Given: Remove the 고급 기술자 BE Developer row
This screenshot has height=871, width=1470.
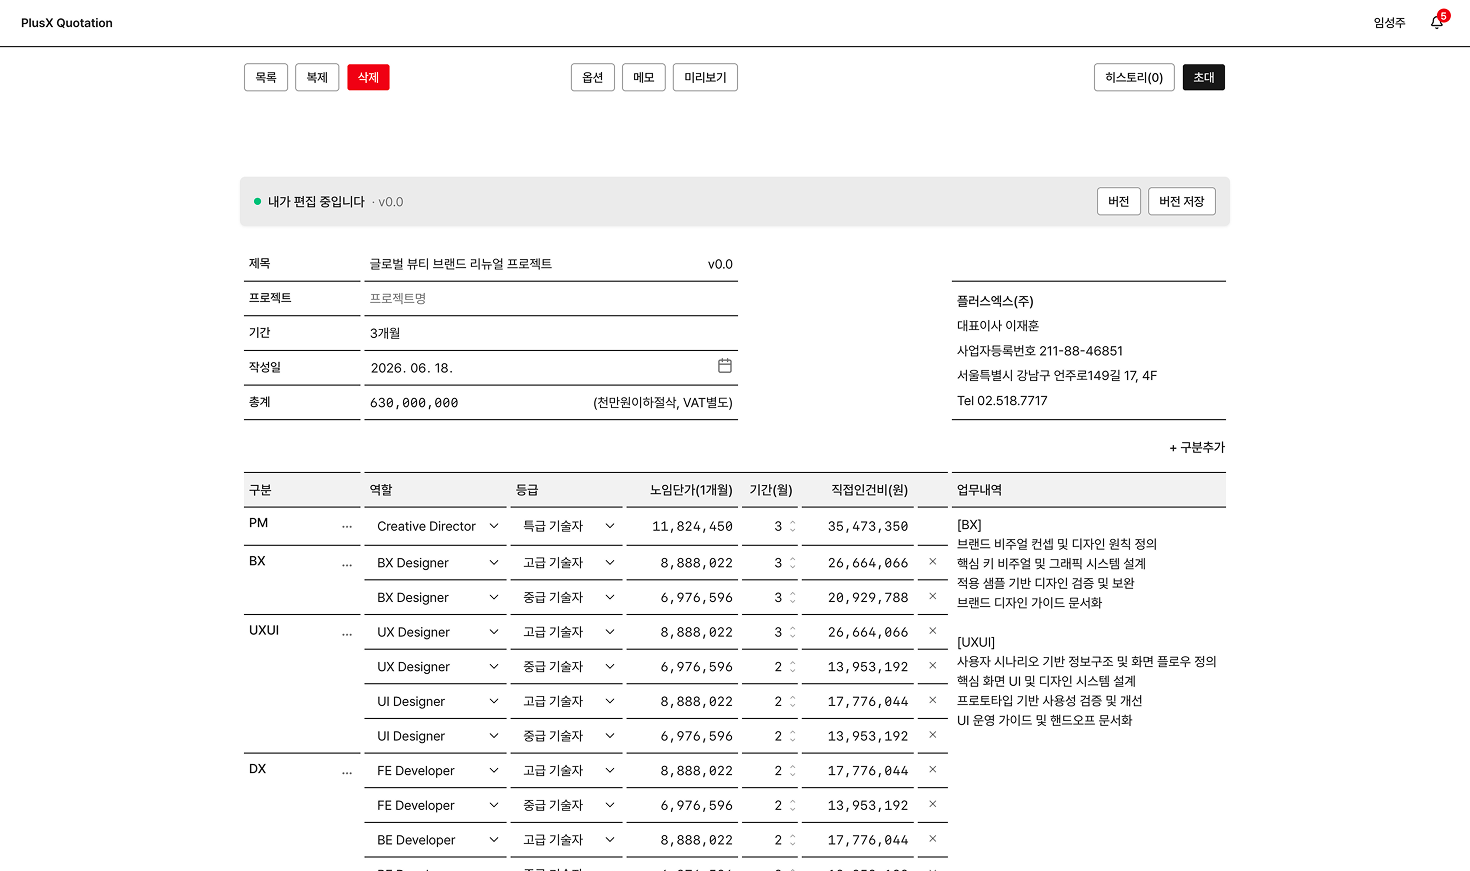Looking at the screenshot, I should coord(933,839).
